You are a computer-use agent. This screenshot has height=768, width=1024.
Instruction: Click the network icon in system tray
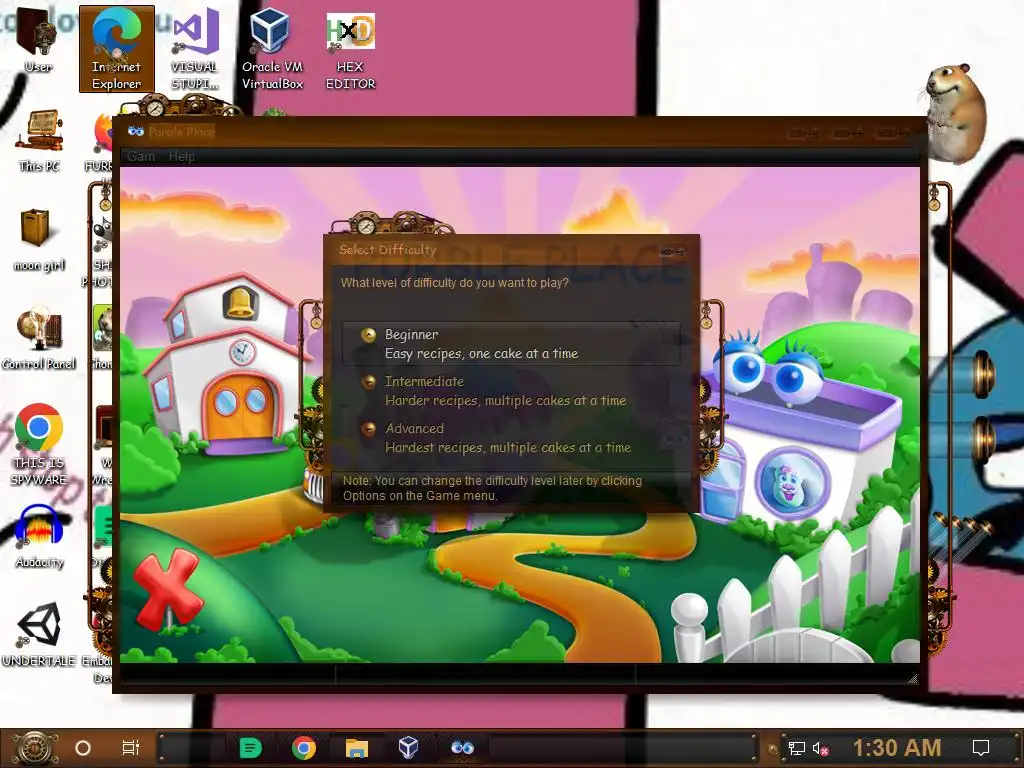(x=797, y=748)
